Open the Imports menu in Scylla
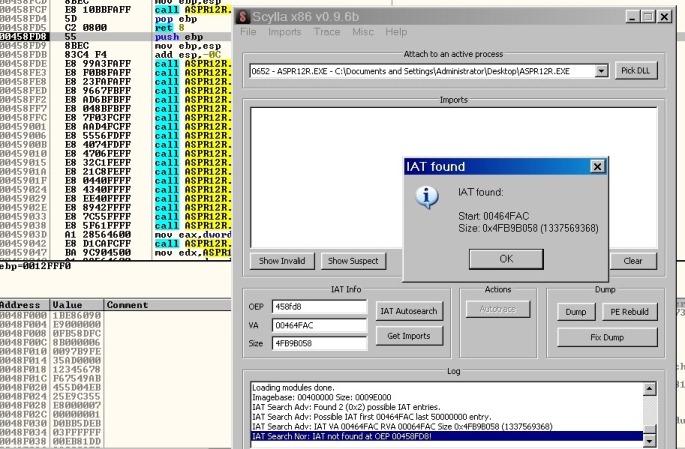685x449 pixels. coord(285,32)
